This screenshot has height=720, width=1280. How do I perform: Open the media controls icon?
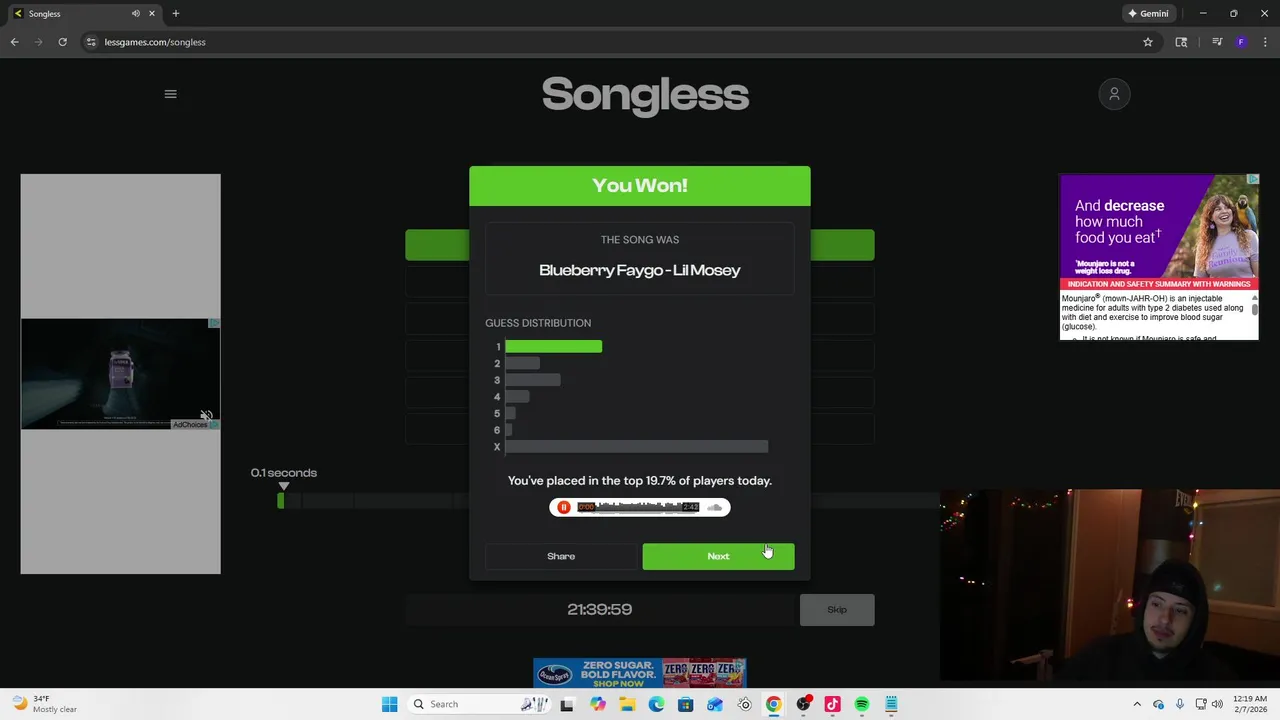click(1217, 42)
